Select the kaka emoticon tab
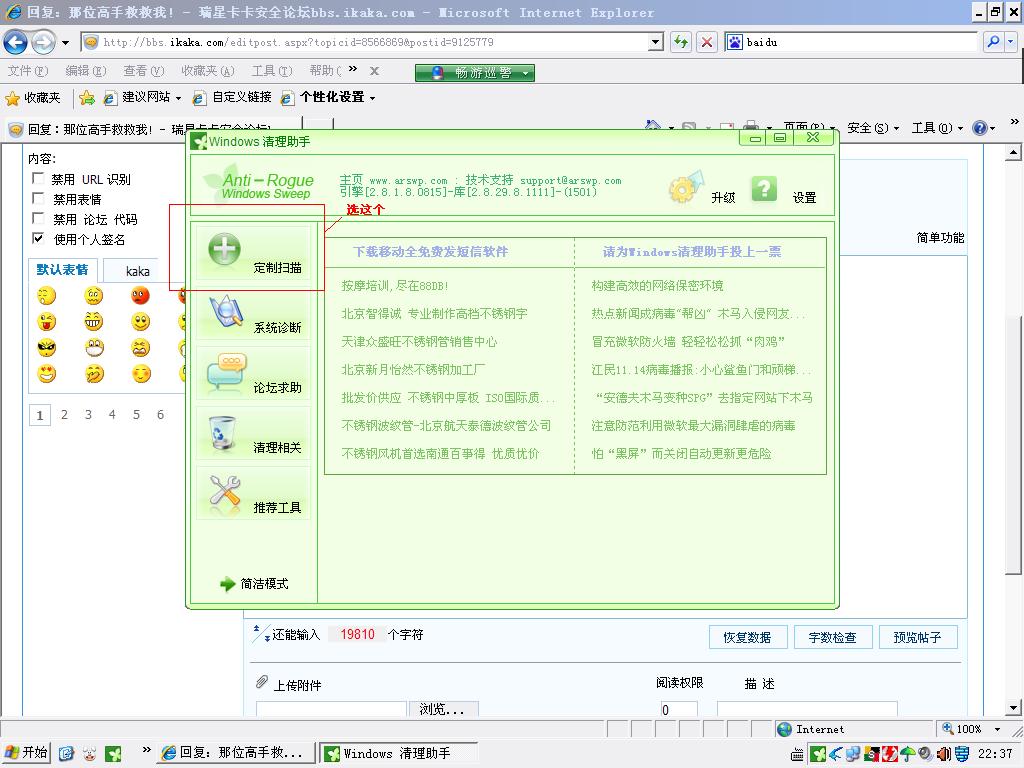The image size is (1024, 768). 137,271
